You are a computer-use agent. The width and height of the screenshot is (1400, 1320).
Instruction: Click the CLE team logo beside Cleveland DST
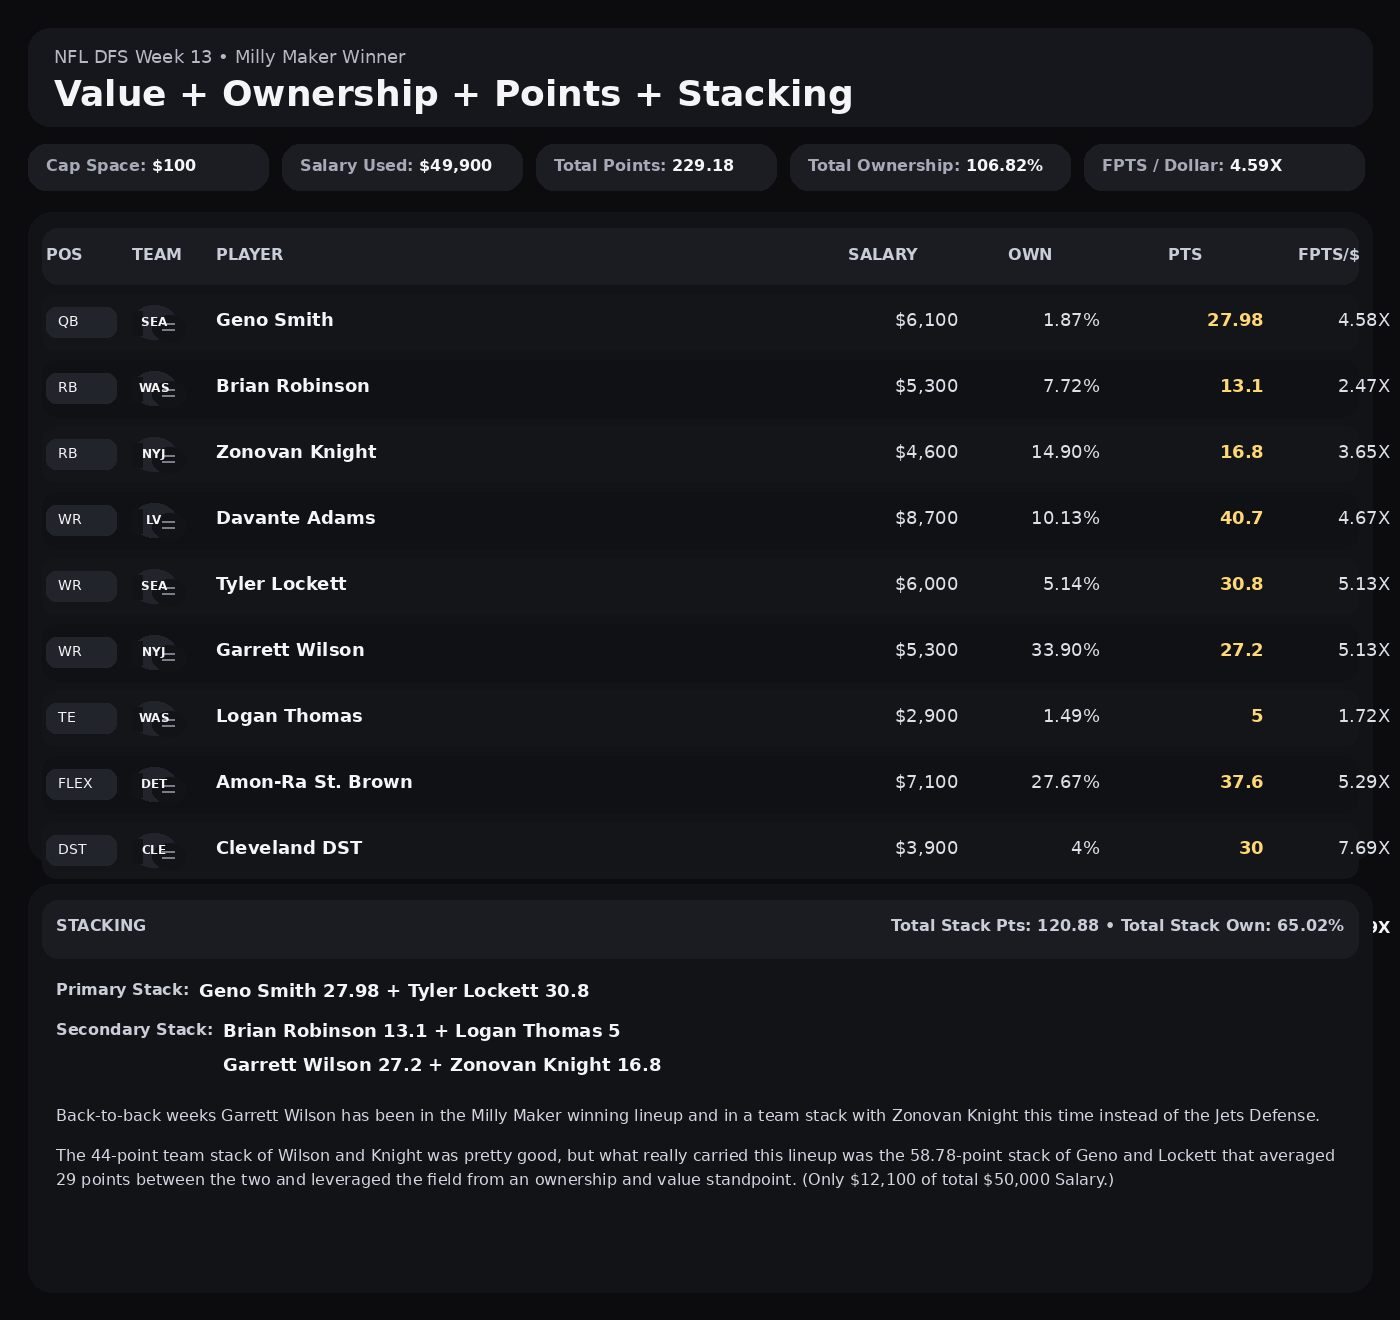(156, 850)
